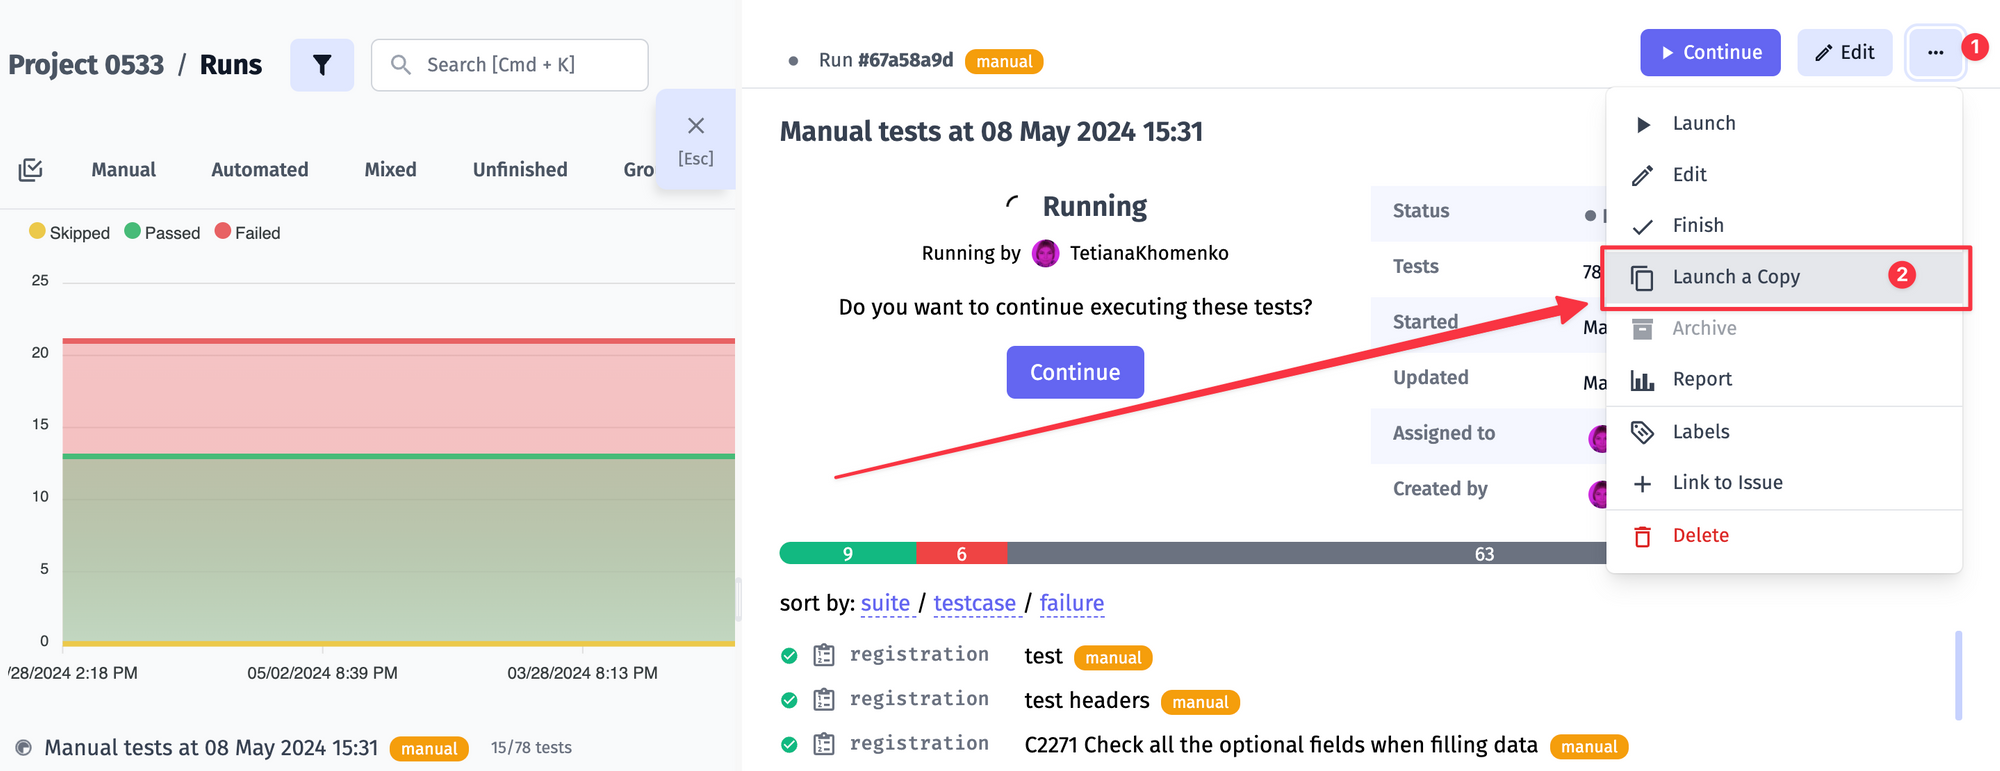Click the Edit button in the header
Viewport: 2000px width, 771px height.
[1845, 52]
